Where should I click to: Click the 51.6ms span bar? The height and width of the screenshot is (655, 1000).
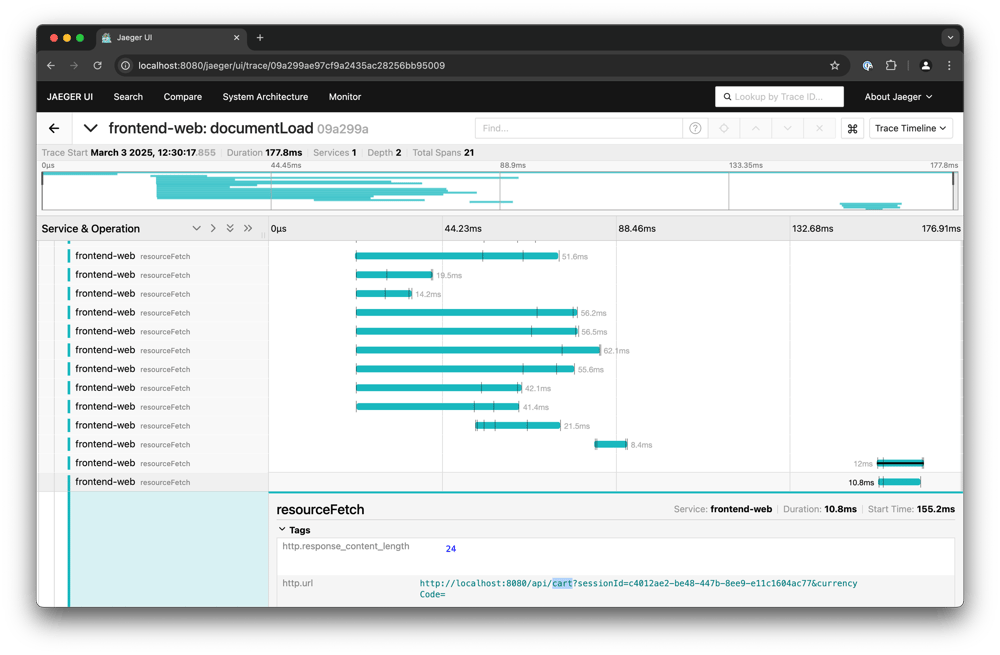[x=457, y=256]
